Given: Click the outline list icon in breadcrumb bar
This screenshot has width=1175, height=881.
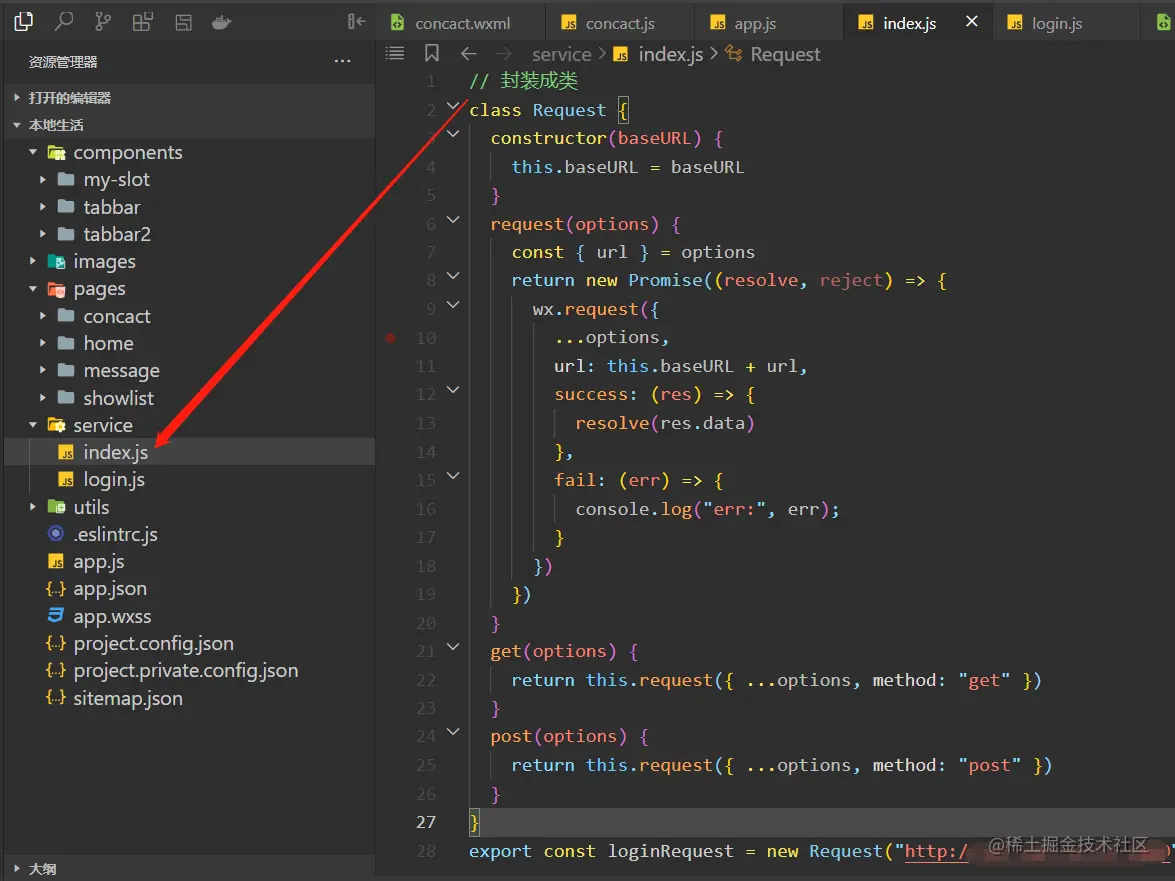Looking at the screenshot, I should 395,53.
